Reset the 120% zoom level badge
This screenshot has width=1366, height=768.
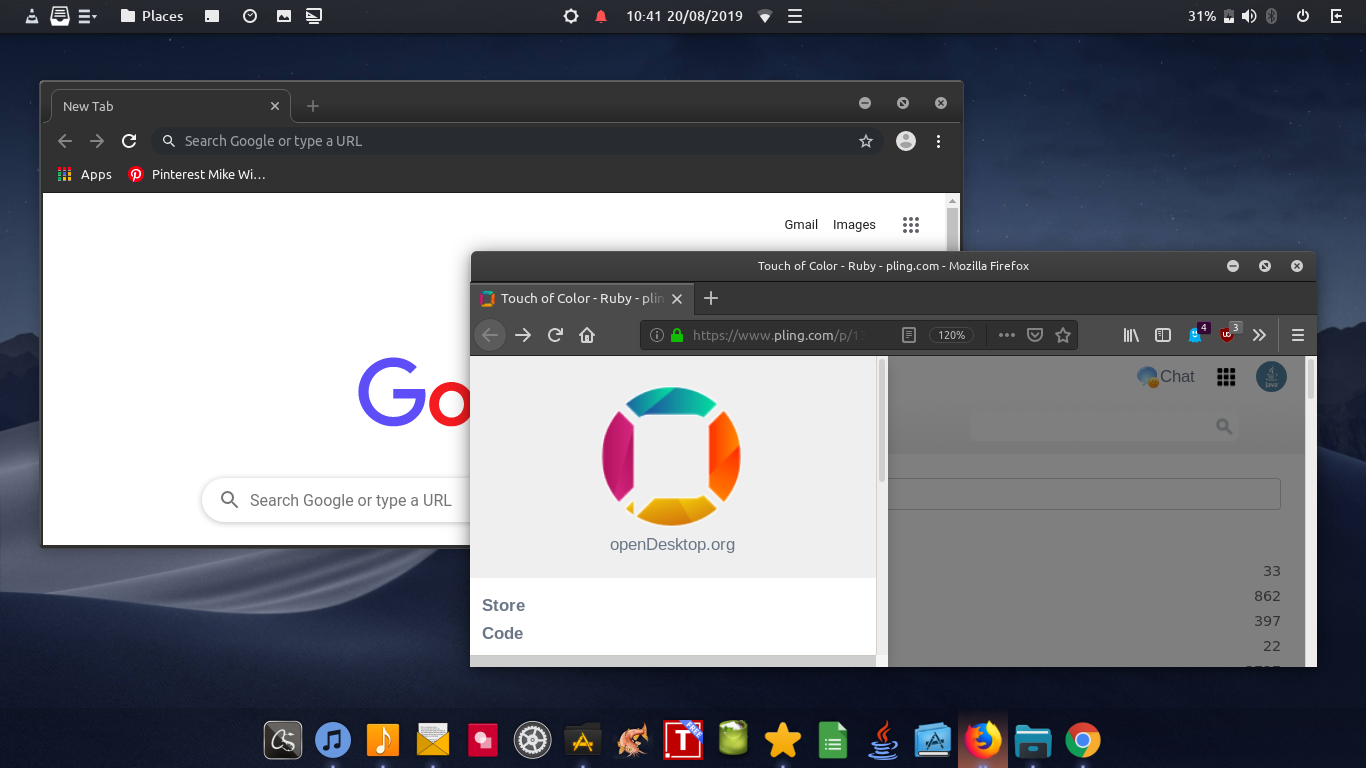(951, 335)
